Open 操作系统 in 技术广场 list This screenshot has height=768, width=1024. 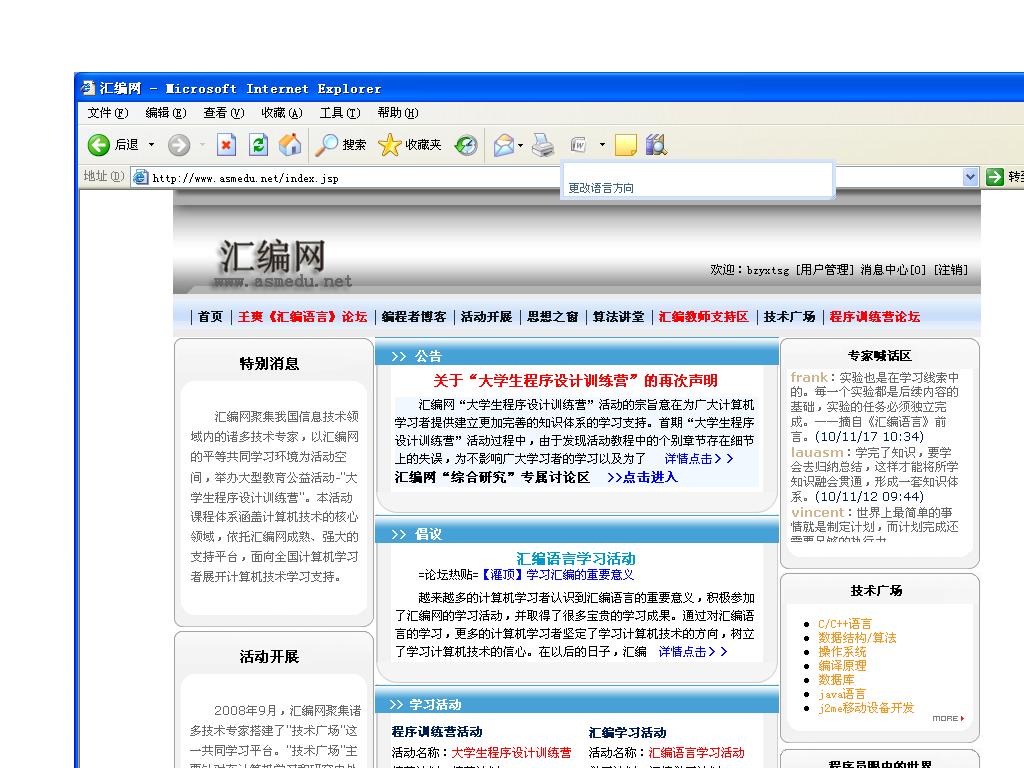point(842,652)
